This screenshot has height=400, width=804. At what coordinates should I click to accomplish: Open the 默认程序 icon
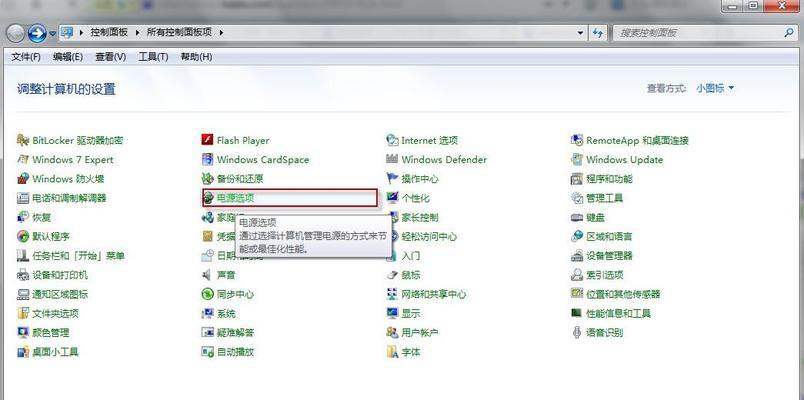[x=23, y=236]
